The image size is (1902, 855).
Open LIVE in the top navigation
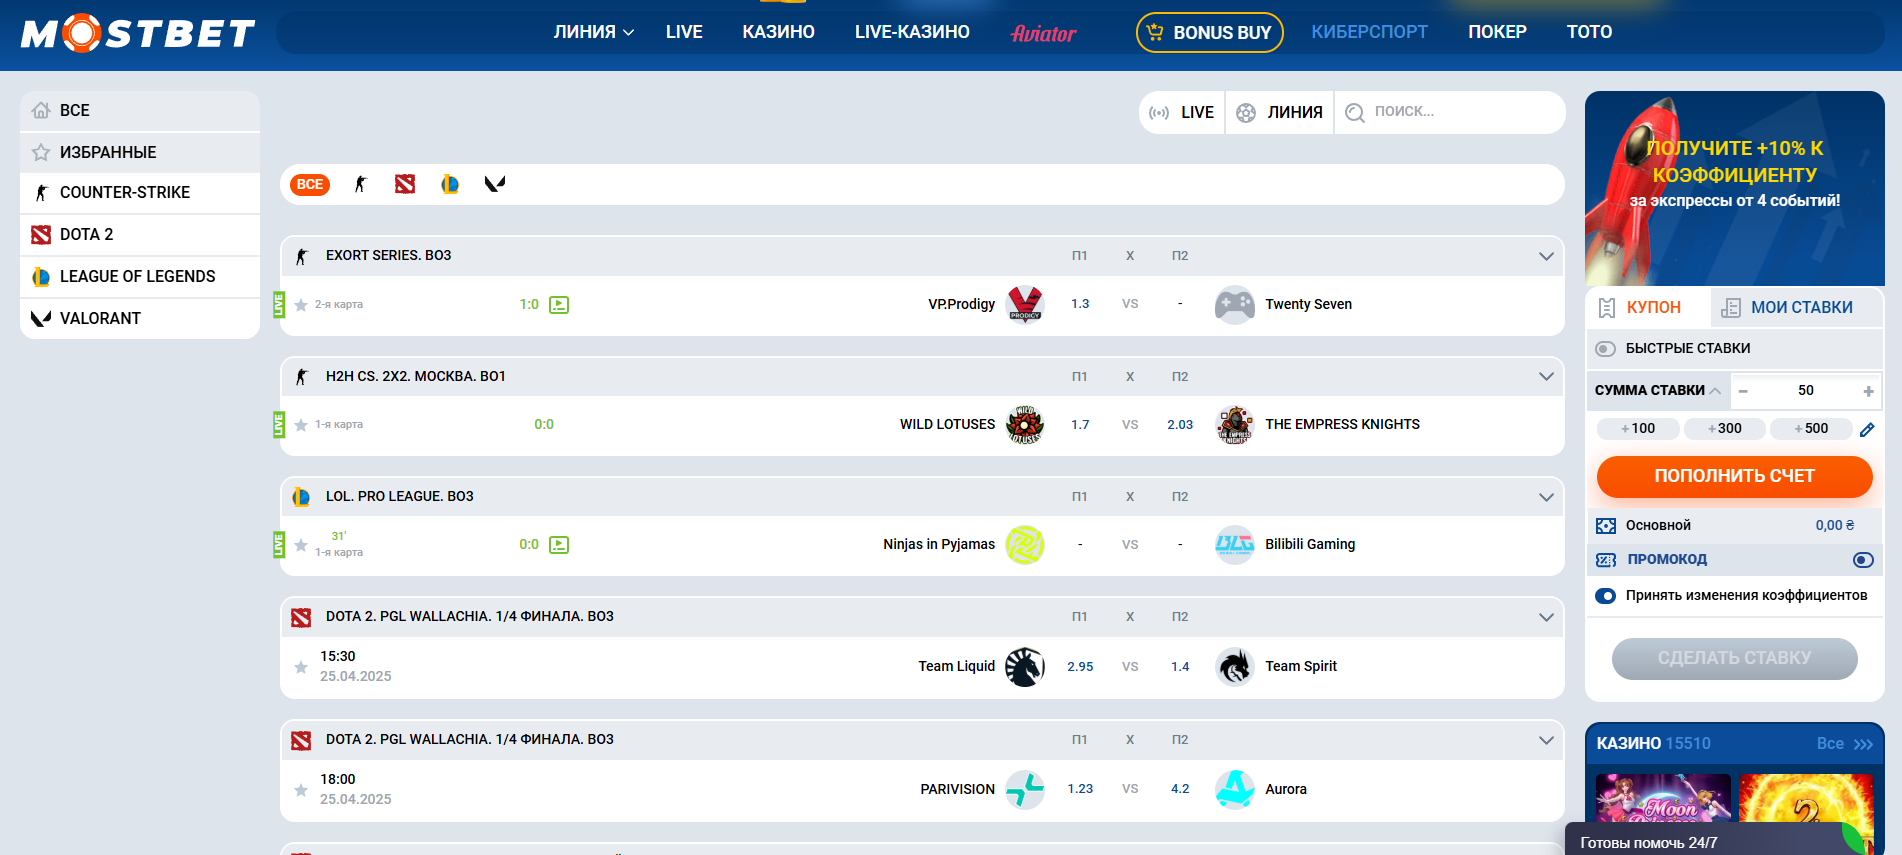click(684, 32)
